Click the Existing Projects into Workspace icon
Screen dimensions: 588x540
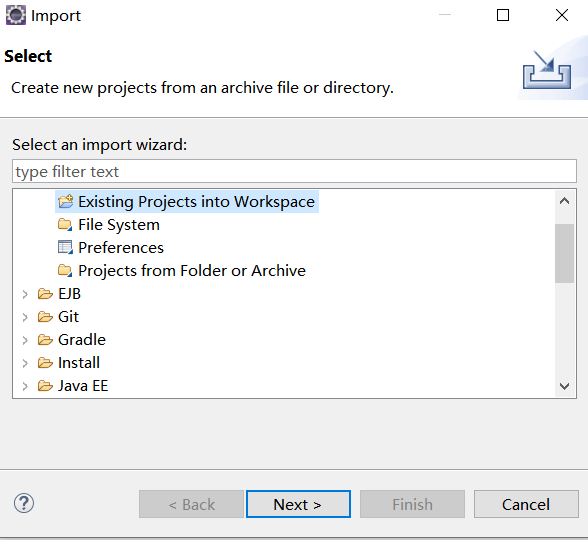tap(66, 201)
